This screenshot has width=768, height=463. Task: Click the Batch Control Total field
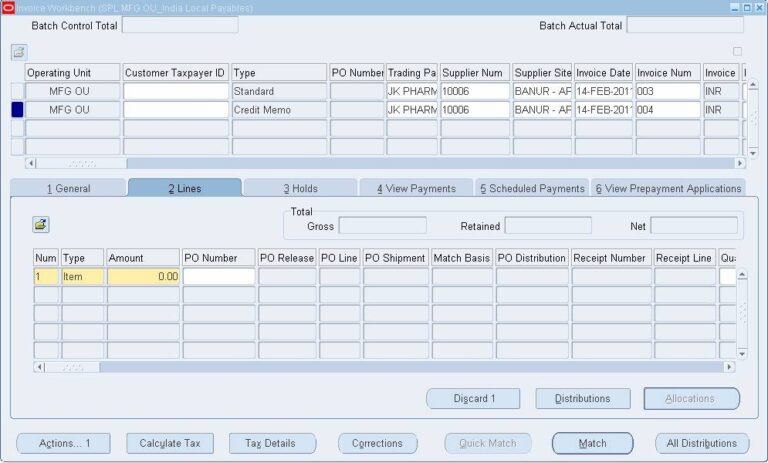pos(180,25)
